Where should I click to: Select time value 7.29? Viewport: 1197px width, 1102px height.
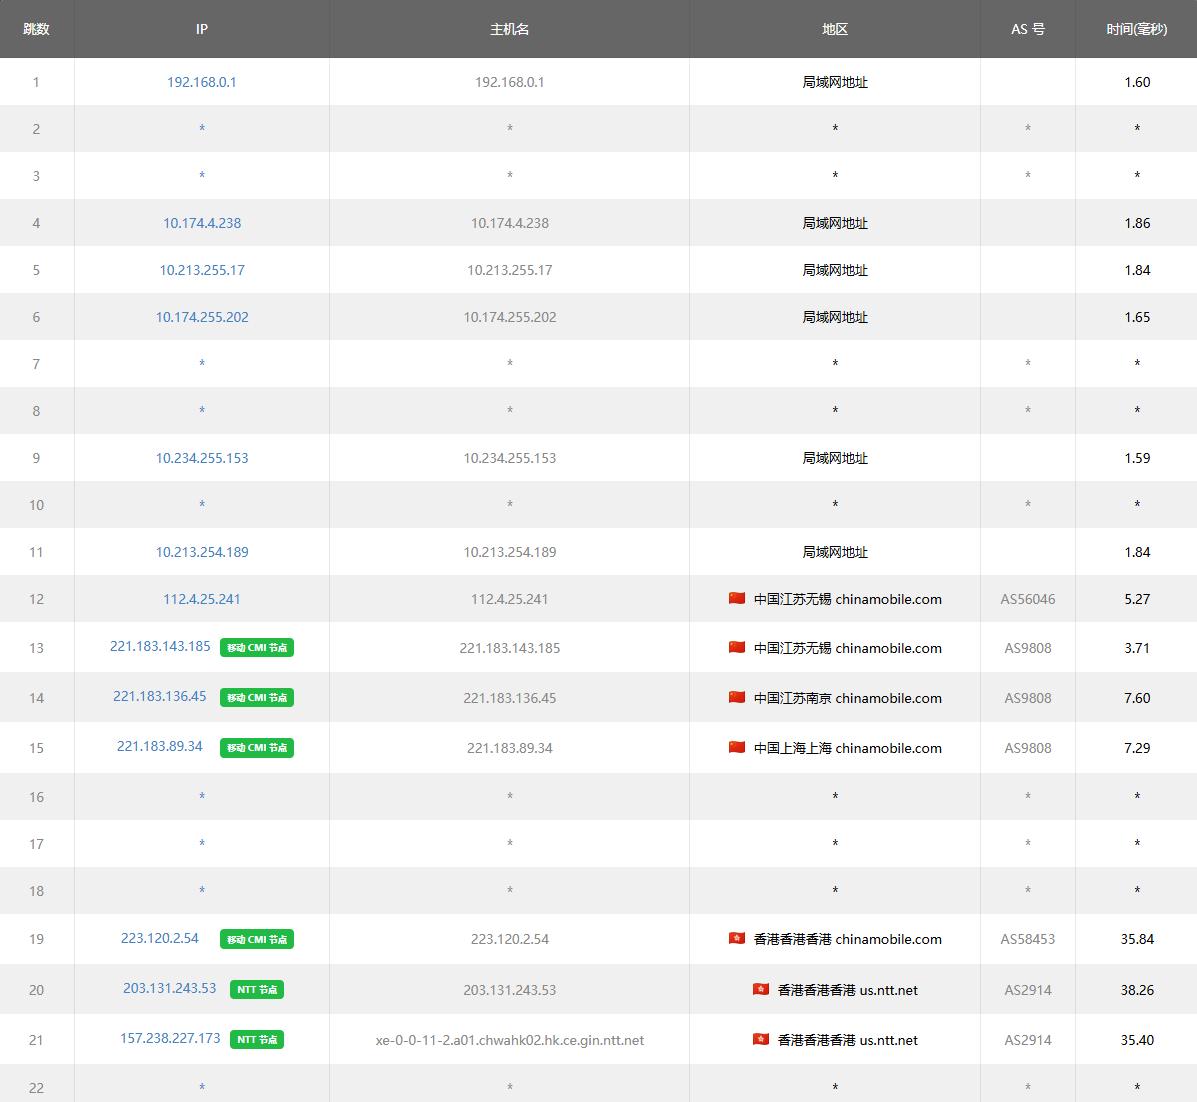click(x=1137, y=748)
